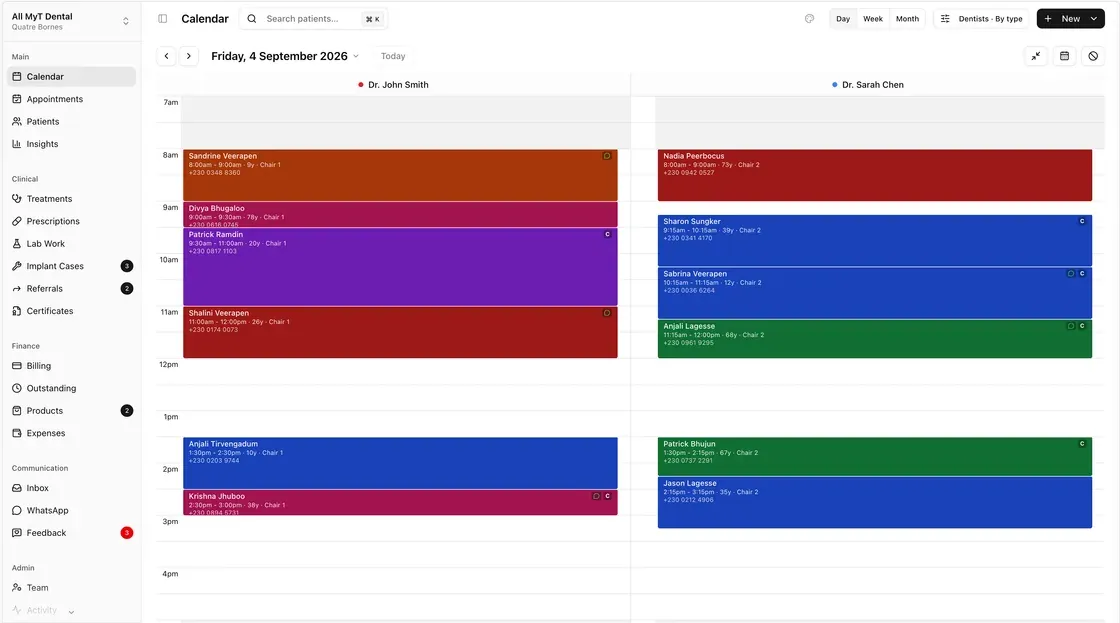The height and width of the screenshot is (623, 1120).
Task: Click the search magnifier icon
Action: coord(252,19)
